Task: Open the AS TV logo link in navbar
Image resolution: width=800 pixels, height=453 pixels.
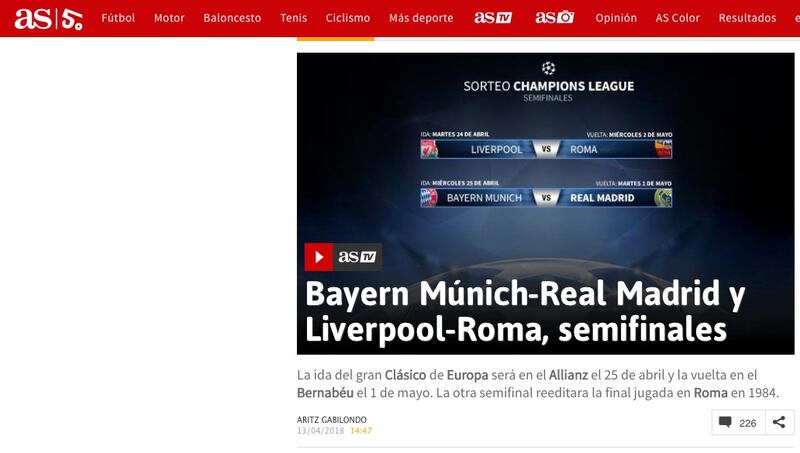Action: click(x=493, y=18)
